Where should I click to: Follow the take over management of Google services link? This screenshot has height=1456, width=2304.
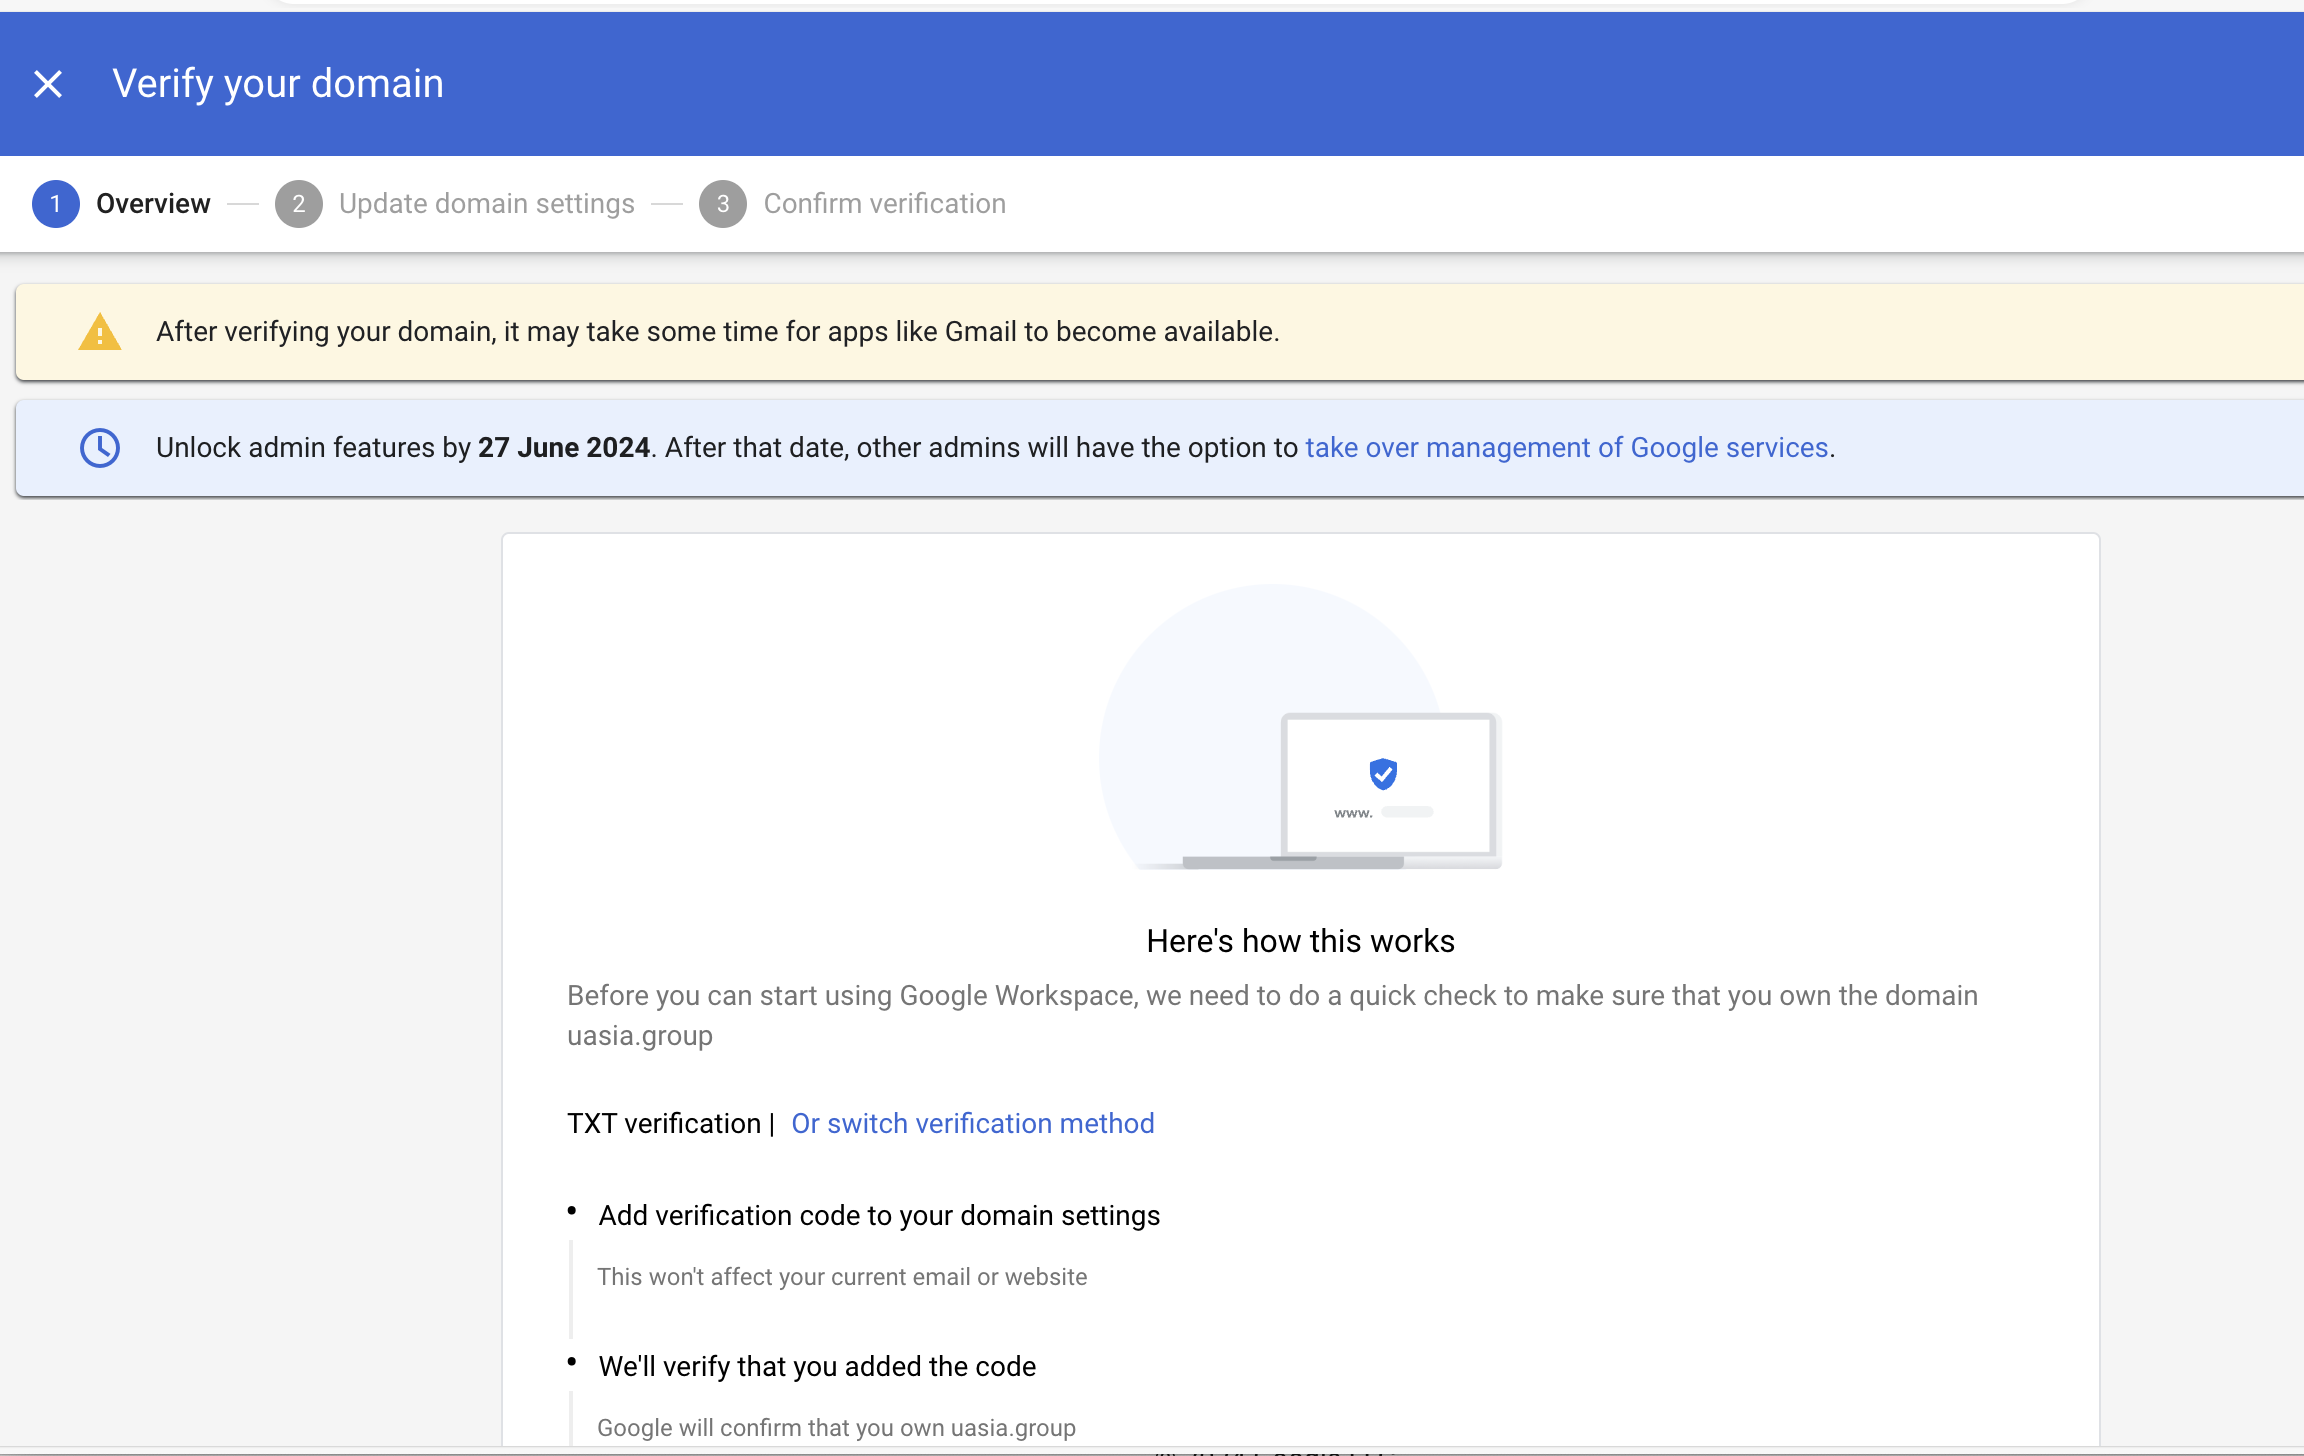pos(1566,448)
